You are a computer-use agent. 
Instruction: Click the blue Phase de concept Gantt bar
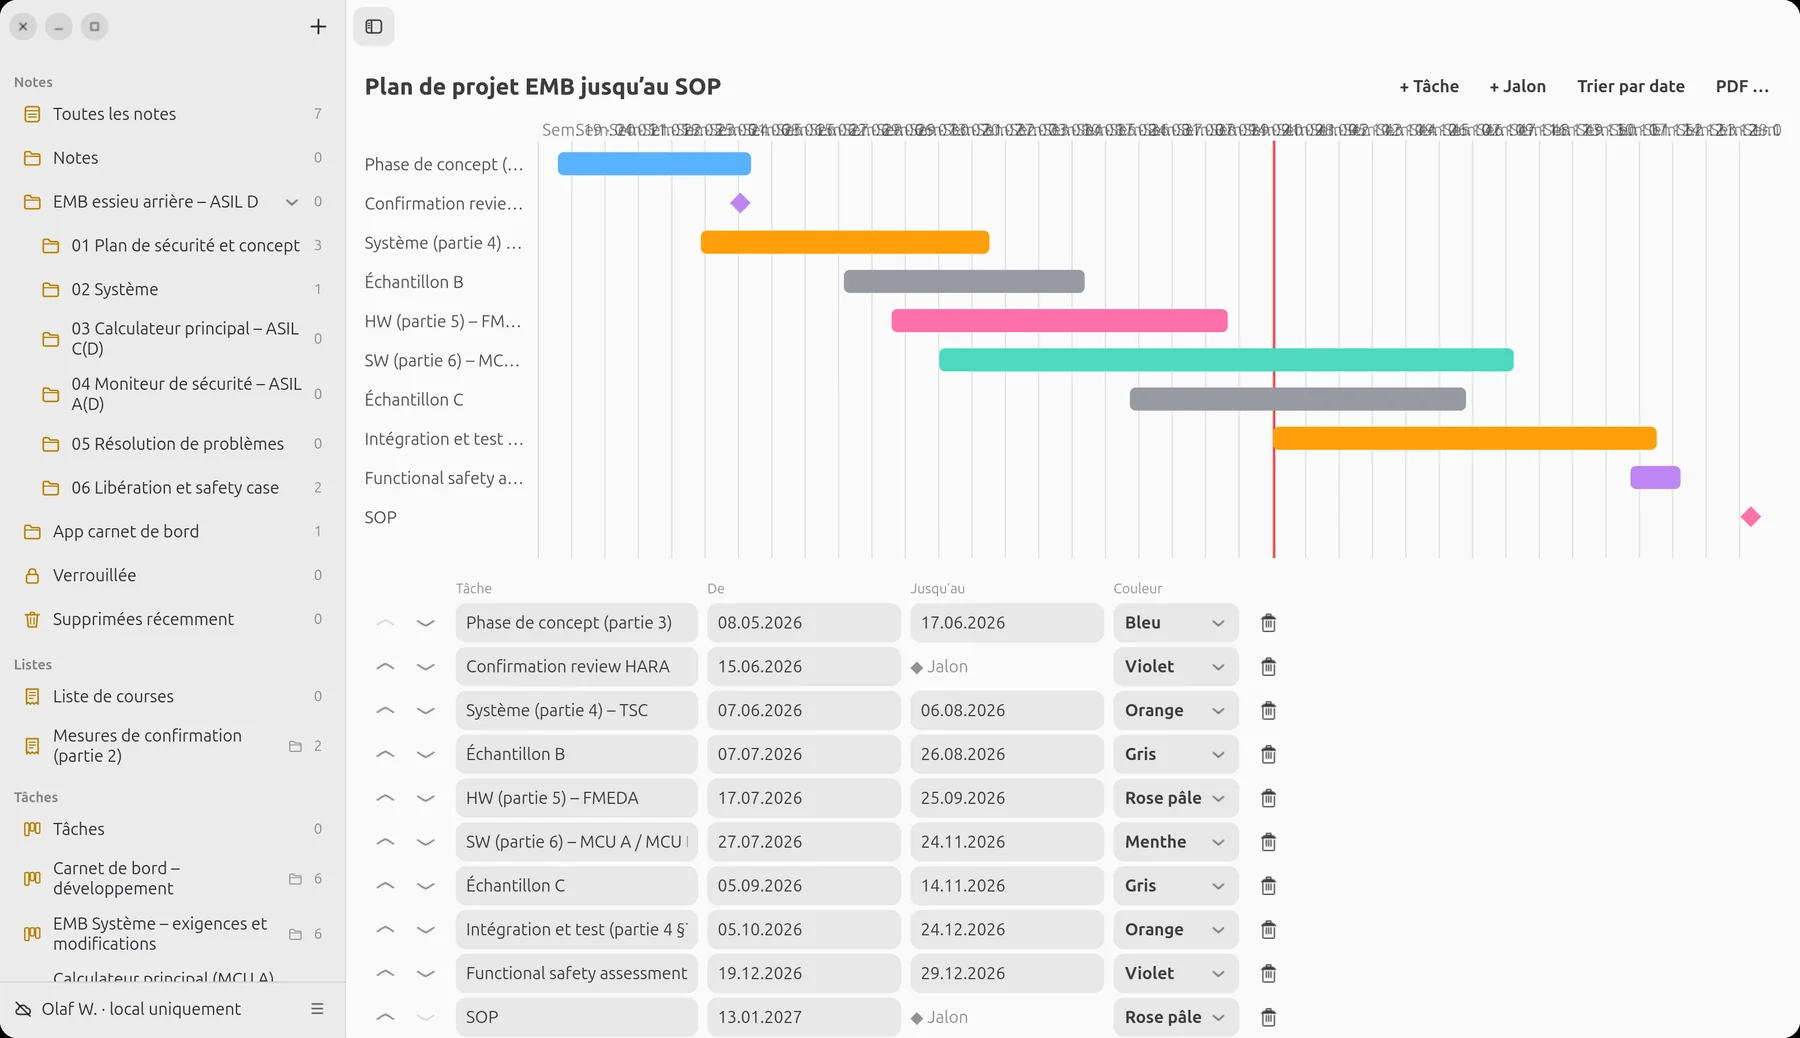654,164
